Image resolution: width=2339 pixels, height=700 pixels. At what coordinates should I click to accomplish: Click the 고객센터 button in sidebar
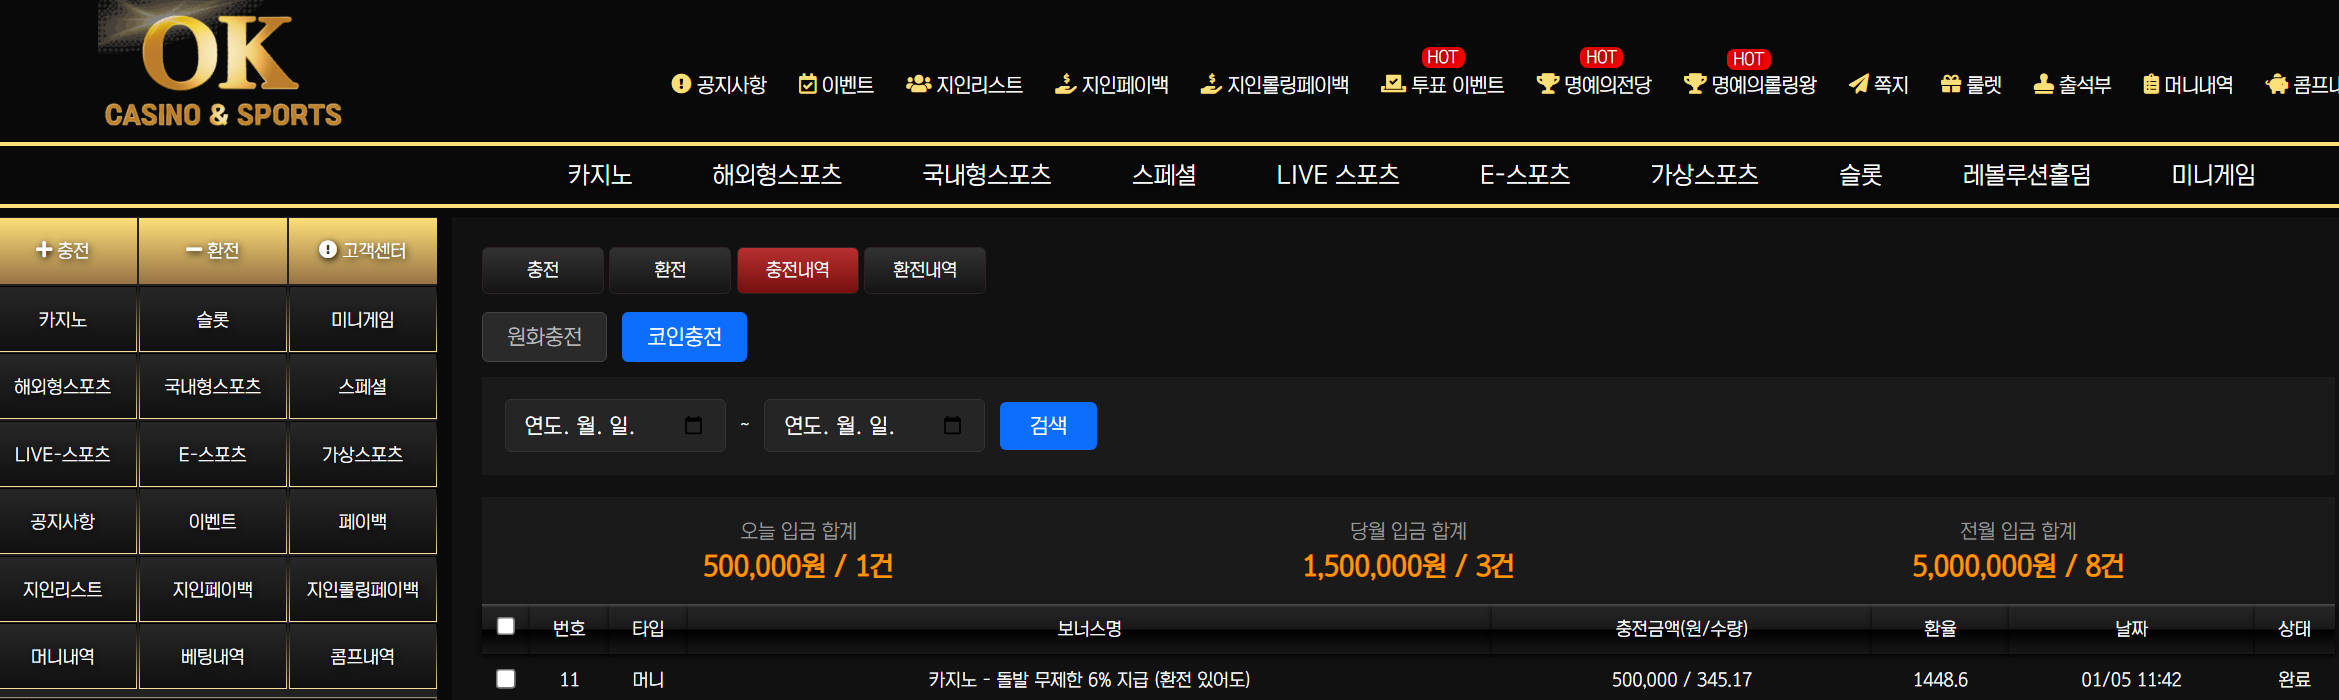pos(362,250)
